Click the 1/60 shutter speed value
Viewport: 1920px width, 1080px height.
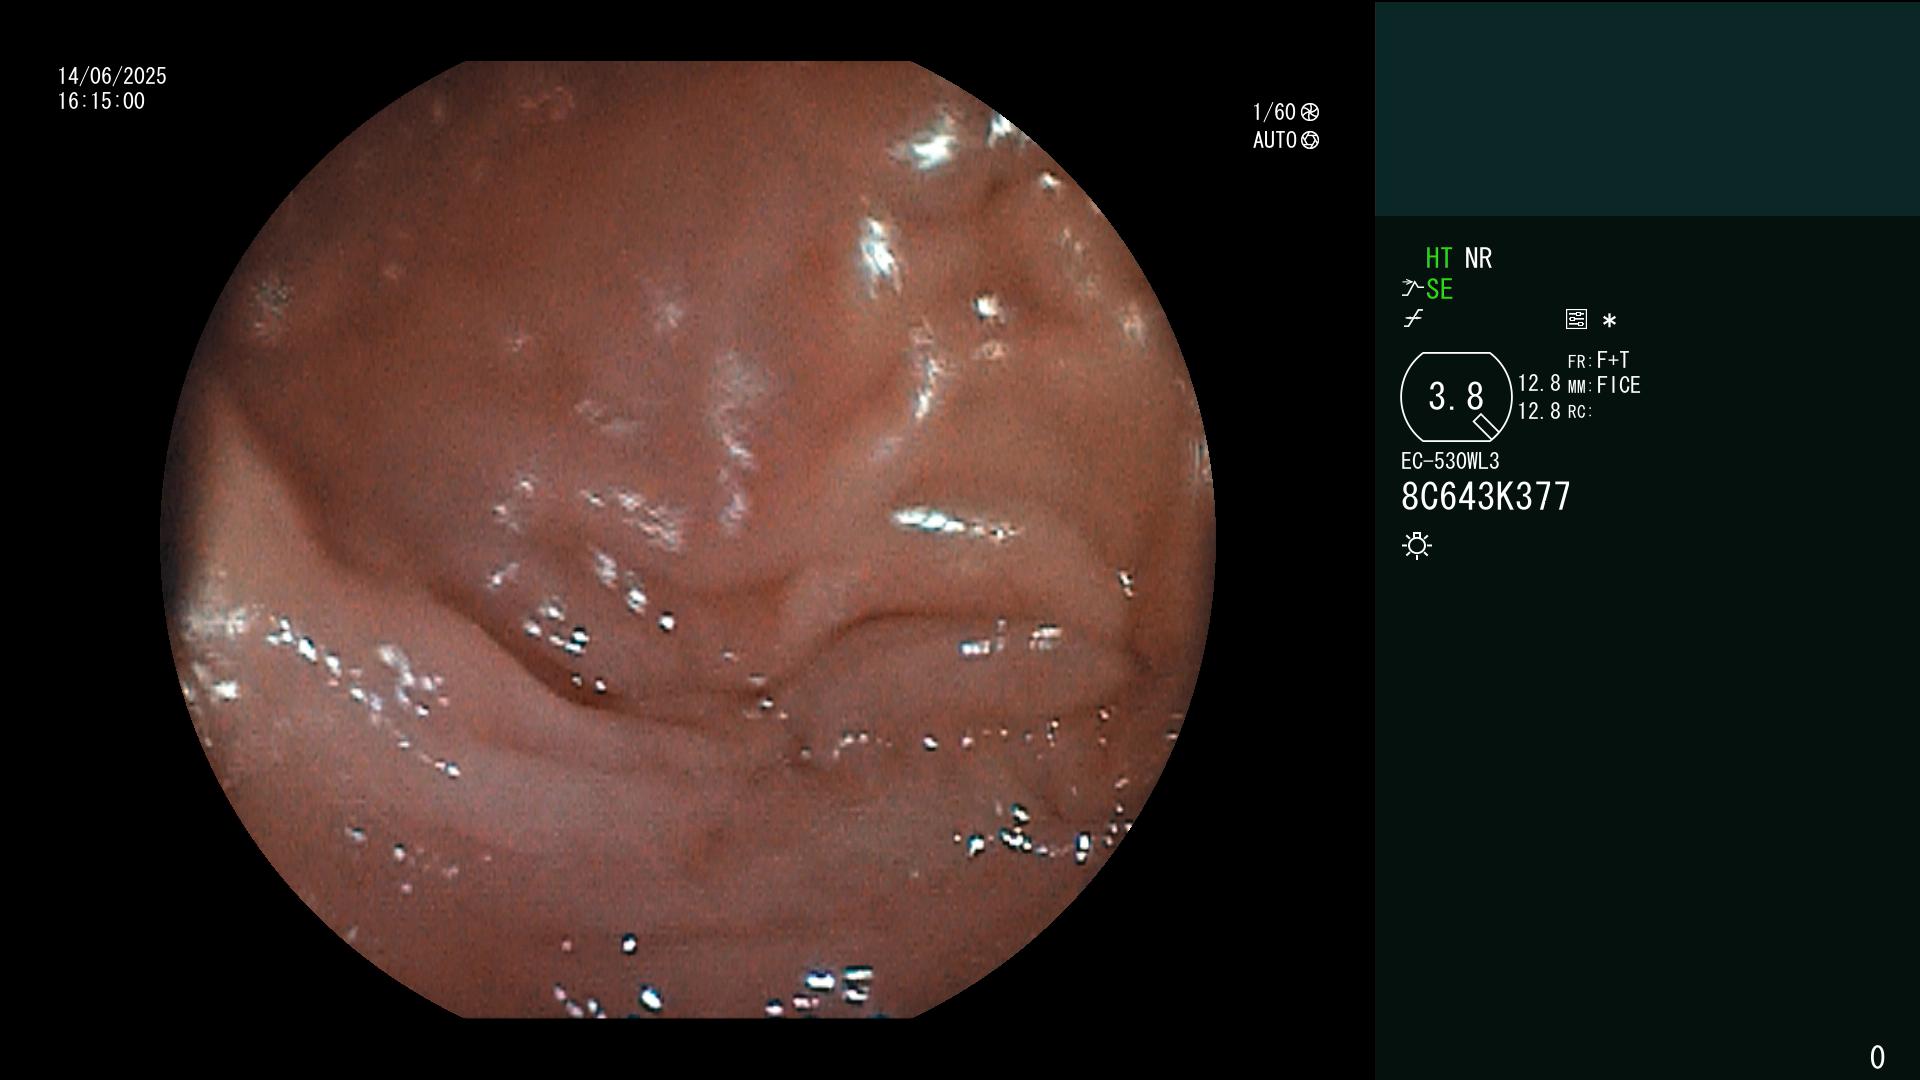[1274, 112]
